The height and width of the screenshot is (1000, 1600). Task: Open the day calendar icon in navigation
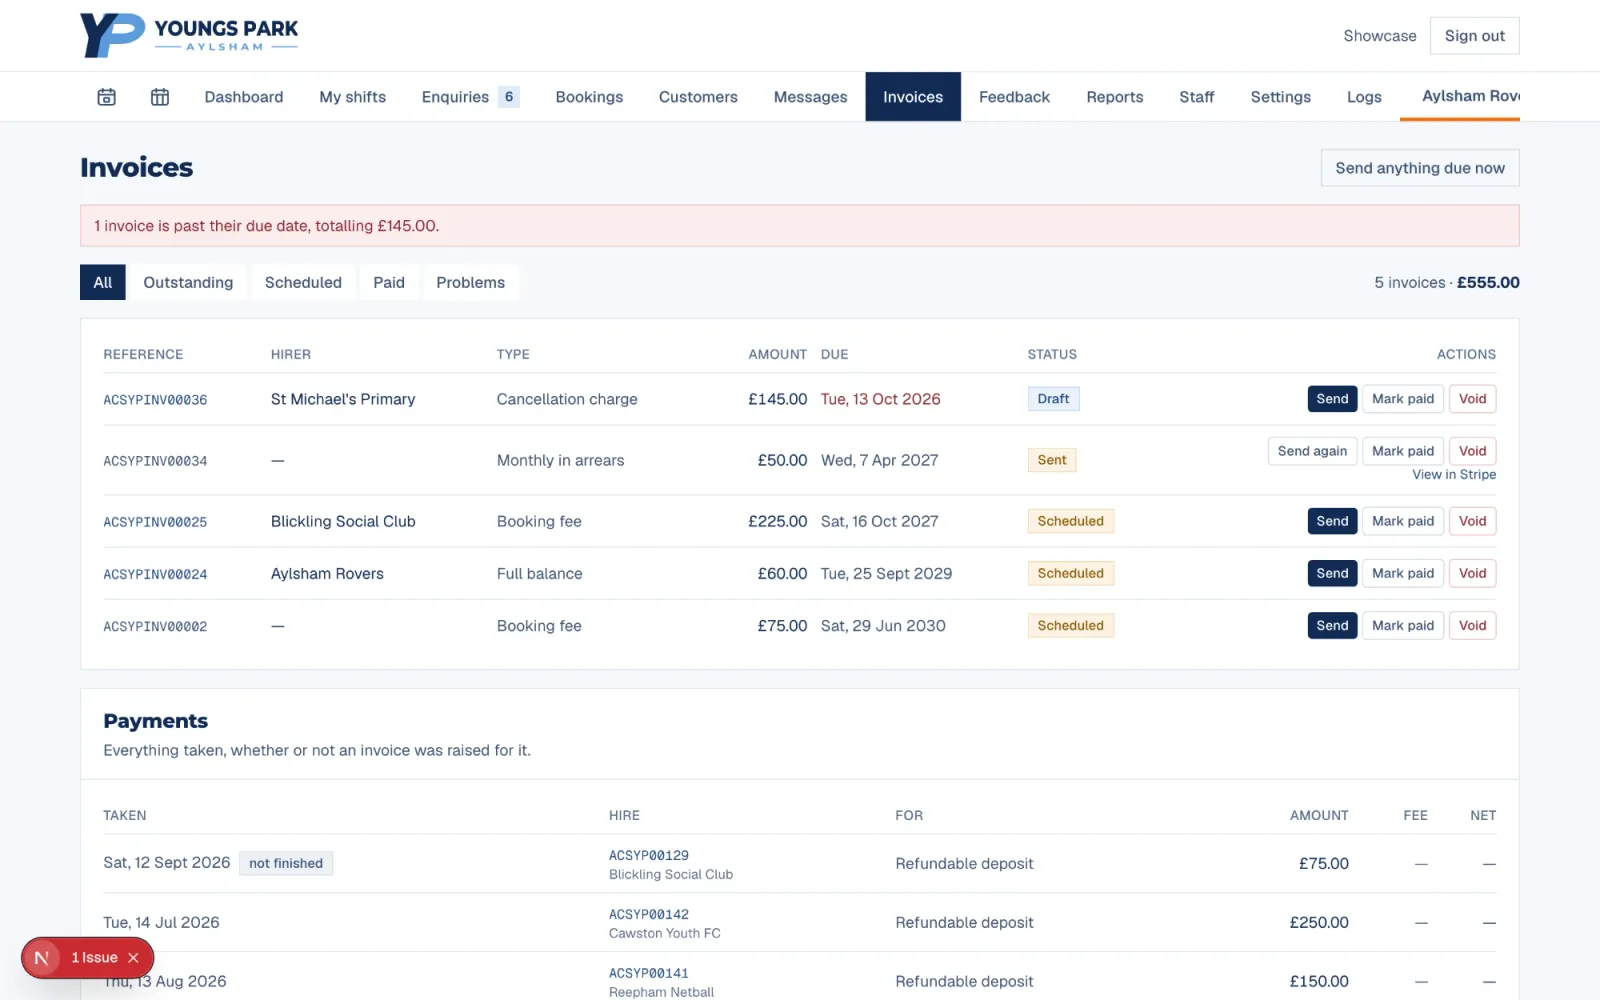point(106,97)
